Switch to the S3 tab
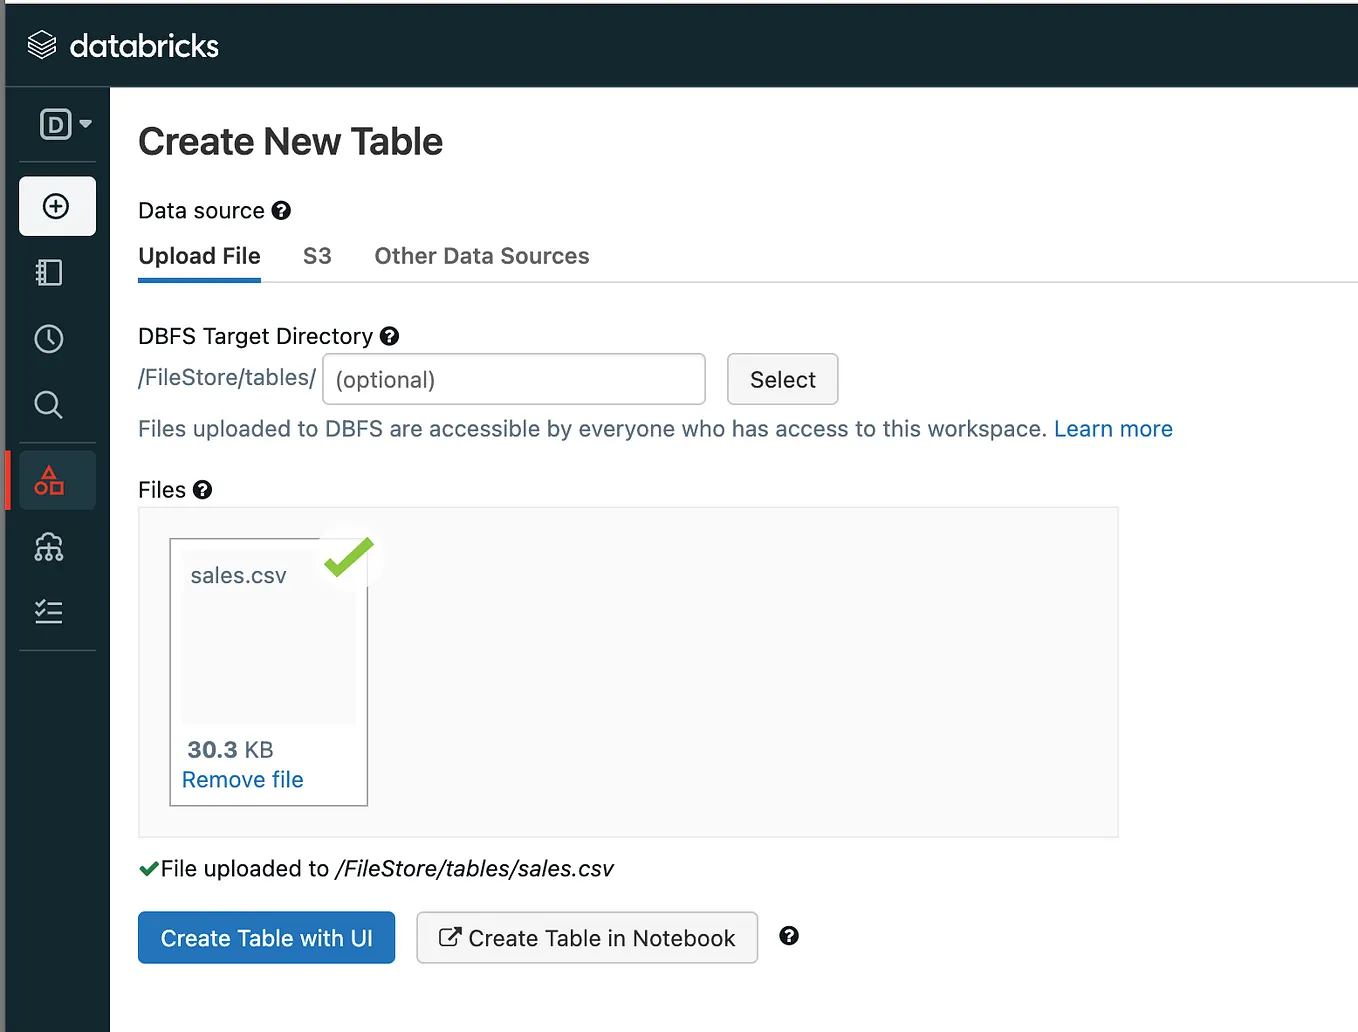 317,256
